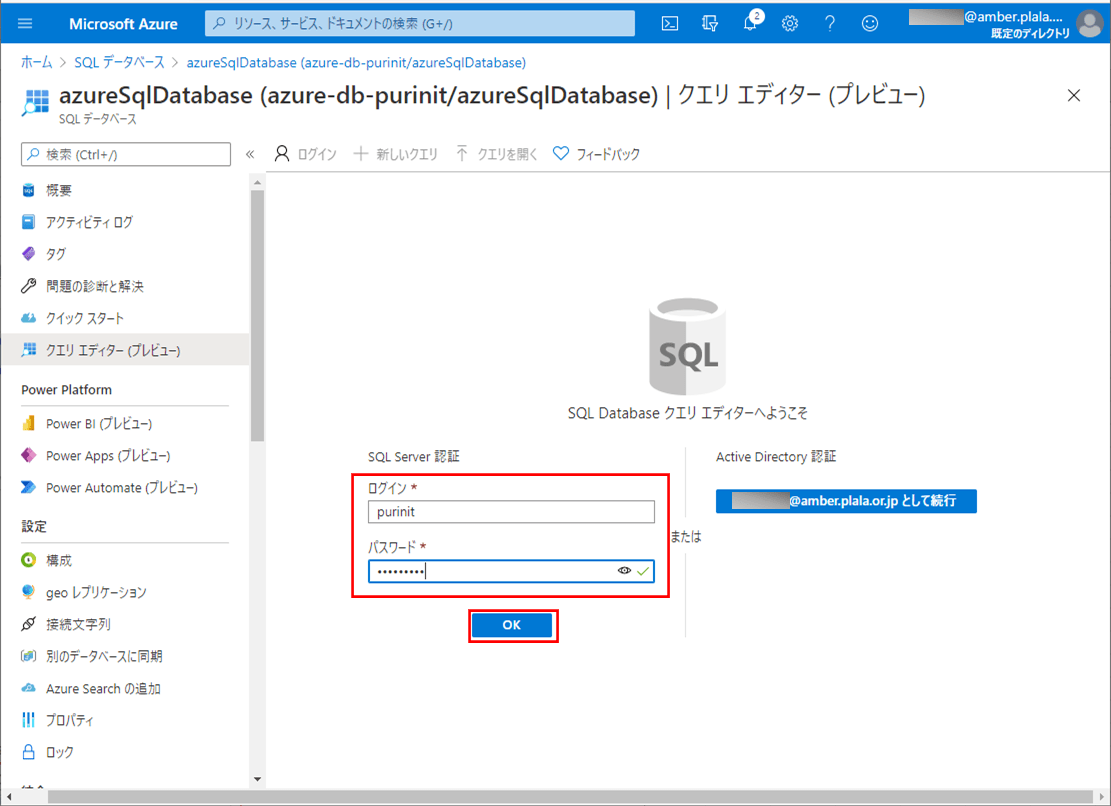The width and height of the screenshot is (1111, 806).
Task: Click the ログイン toolbar button
Action: point(305,154)
